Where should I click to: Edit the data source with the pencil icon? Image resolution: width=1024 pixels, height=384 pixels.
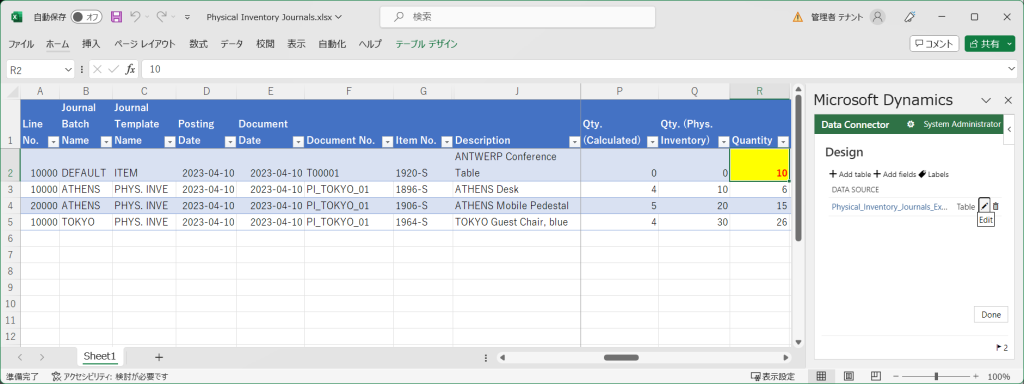pos(984,206)
